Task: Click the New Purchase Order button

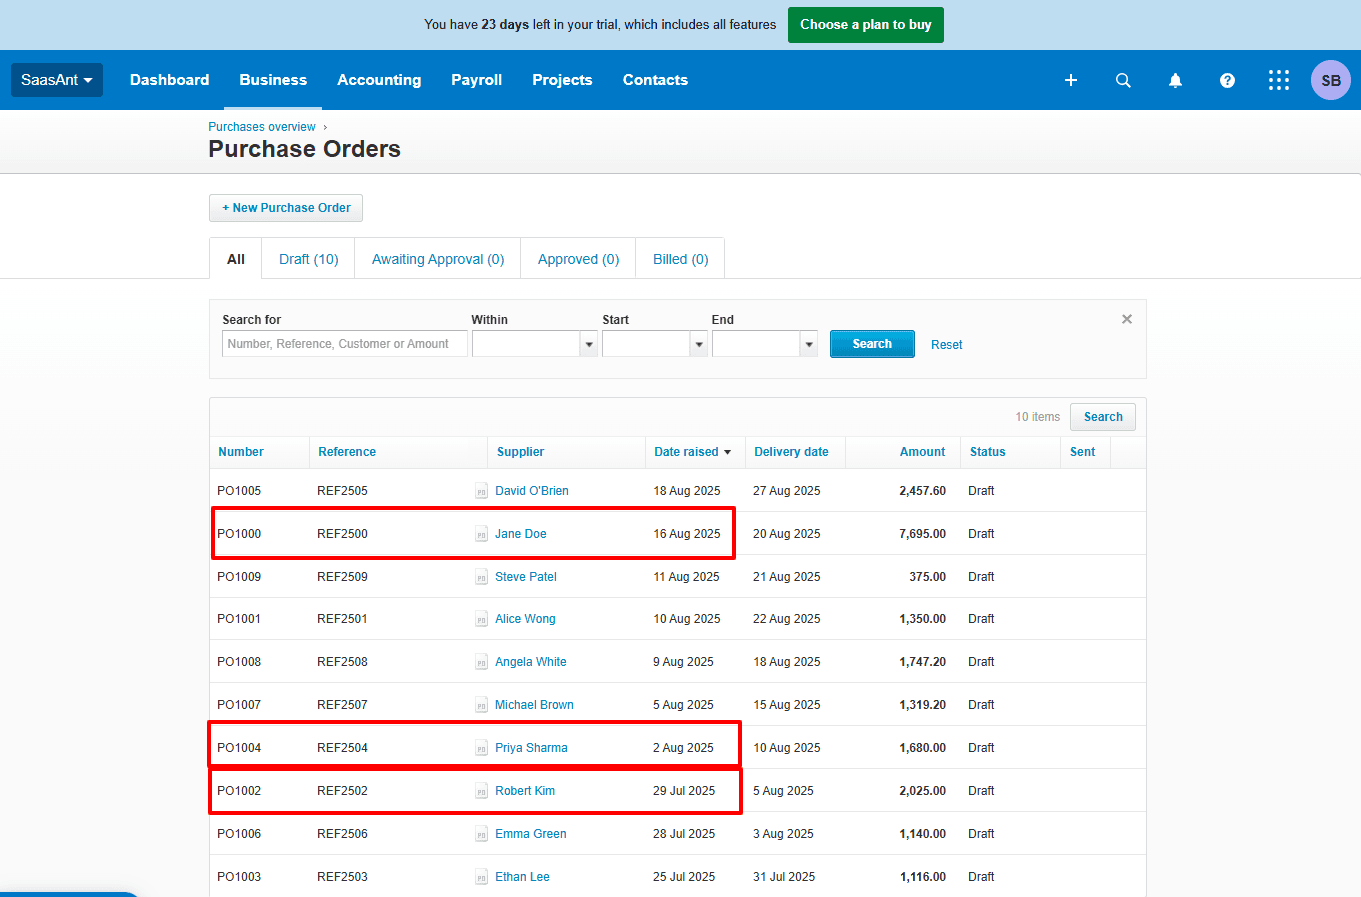Action: (x=285, y=208)
